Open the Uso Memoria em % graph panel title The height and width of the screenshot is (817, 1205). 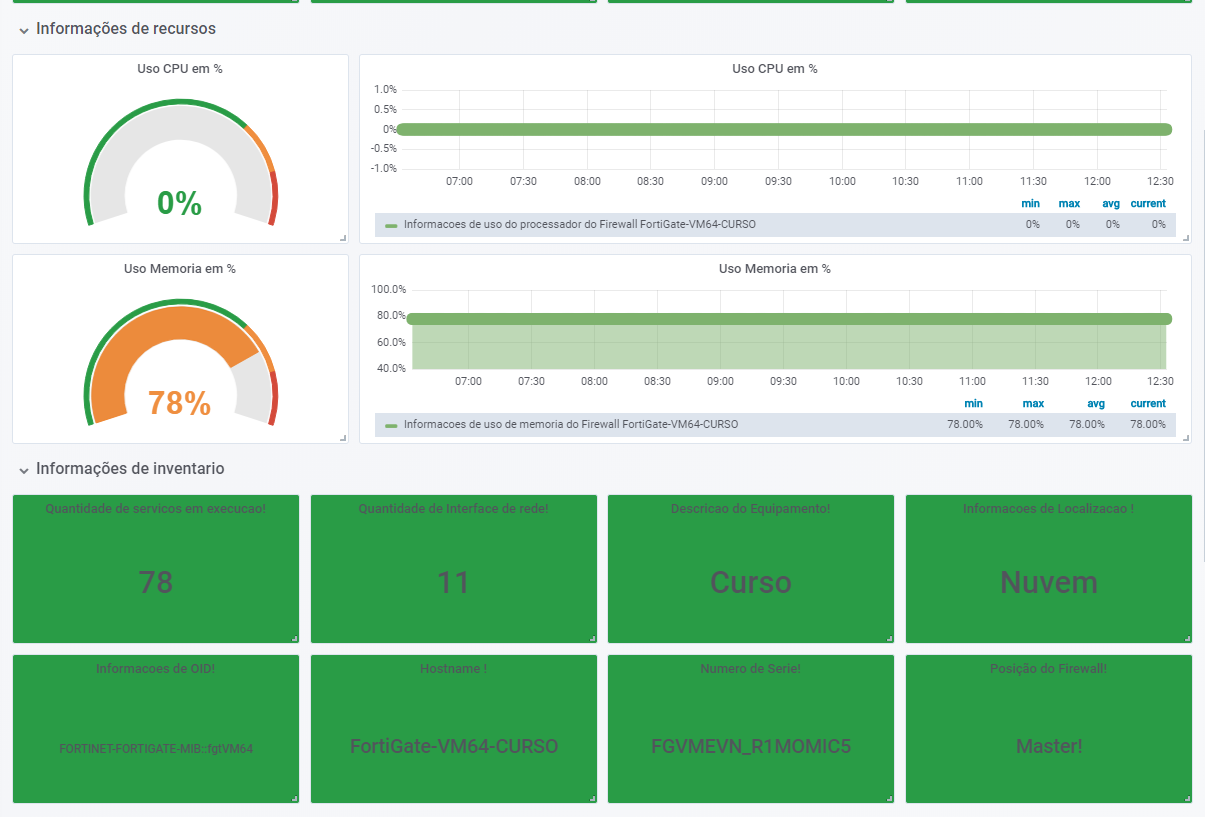775,269
